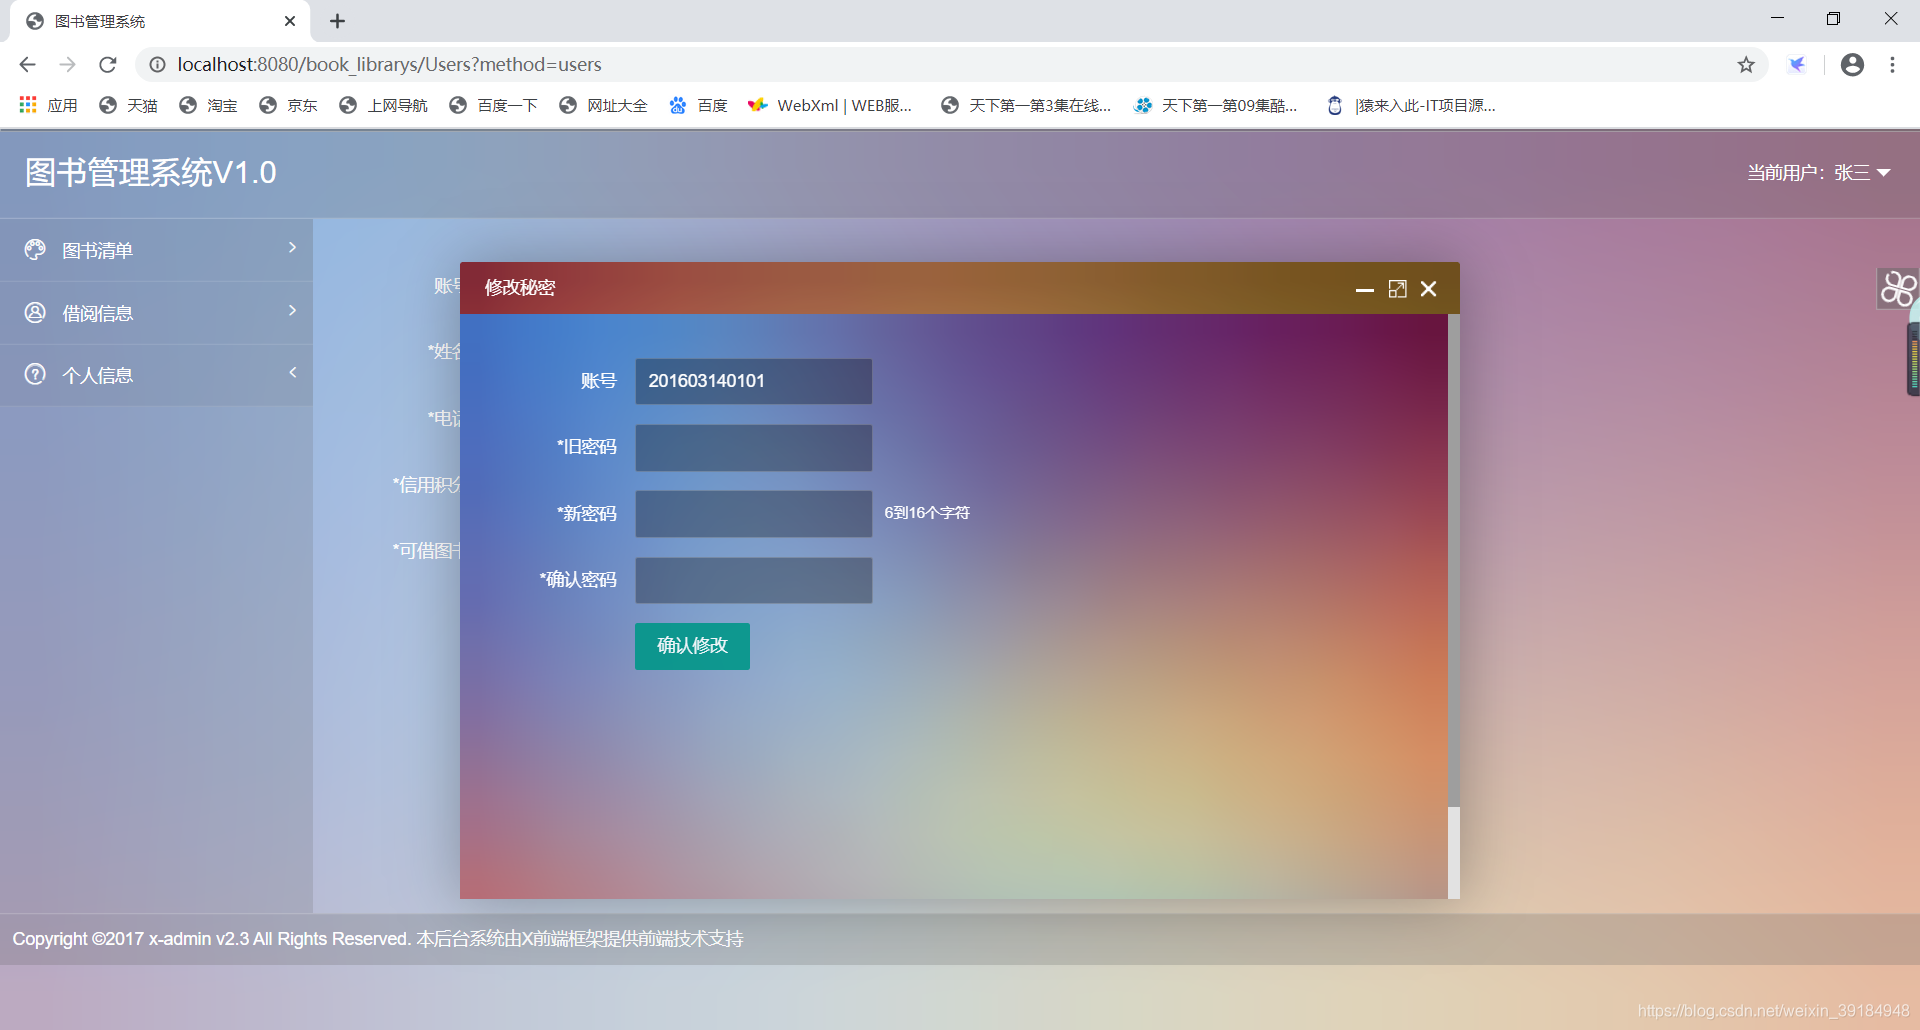Click the 修改秘密 dialog title

click(x=520, y=288)
